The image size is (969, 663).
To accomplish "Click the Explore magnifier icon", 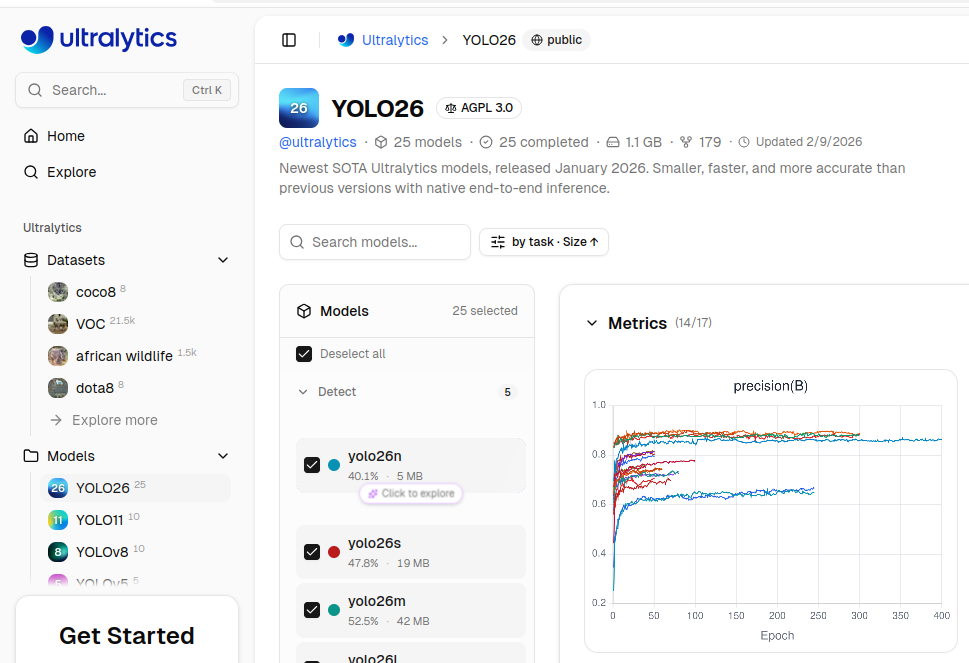I will coord(31,172).
